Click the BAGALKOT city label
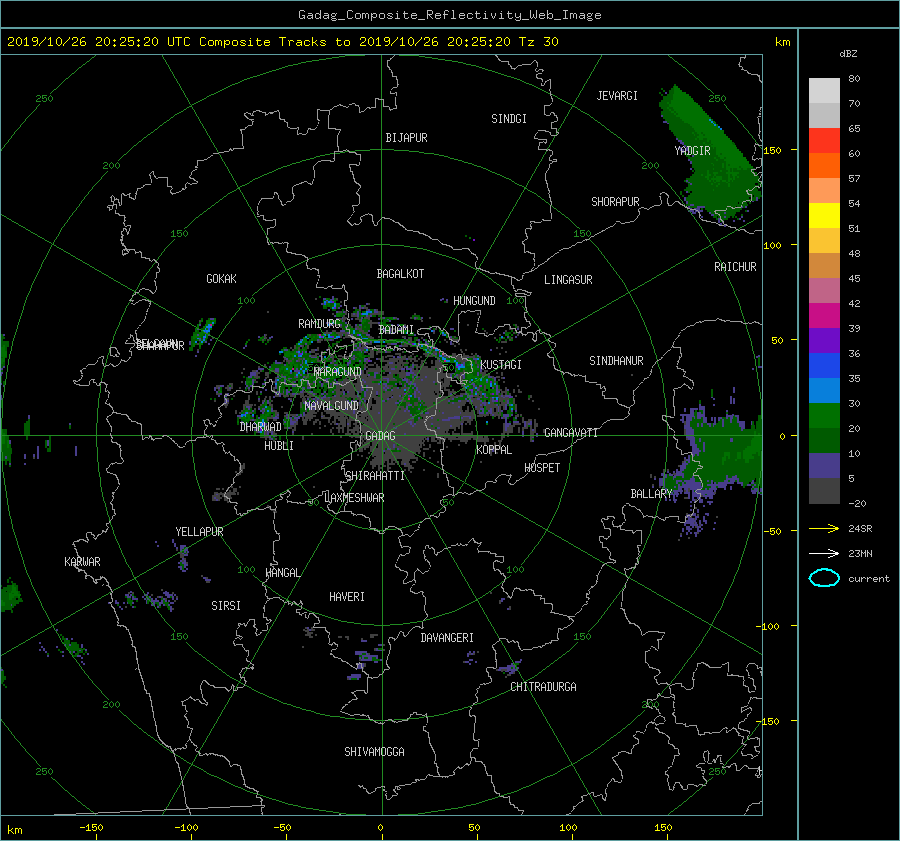 coord(400,274)
